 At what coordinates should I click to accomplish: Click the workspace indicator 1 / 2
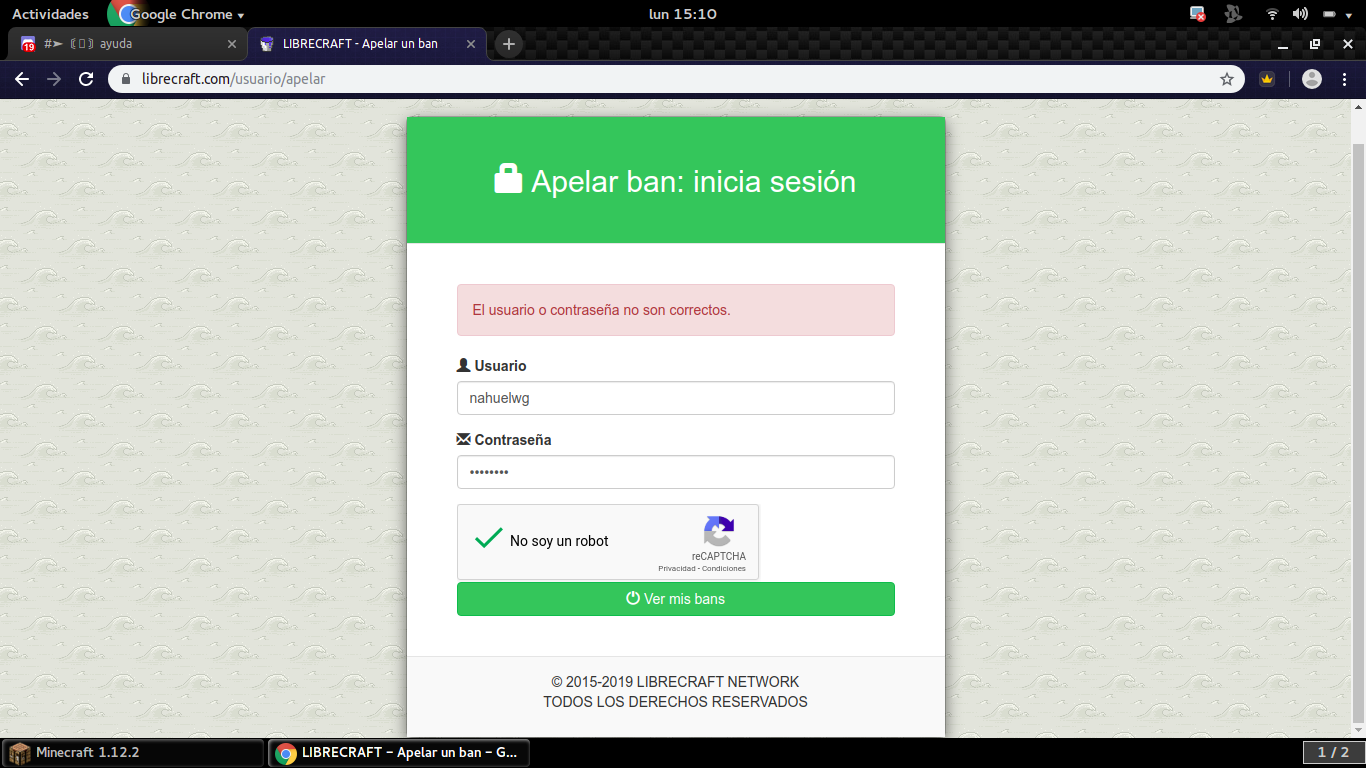1333,752
